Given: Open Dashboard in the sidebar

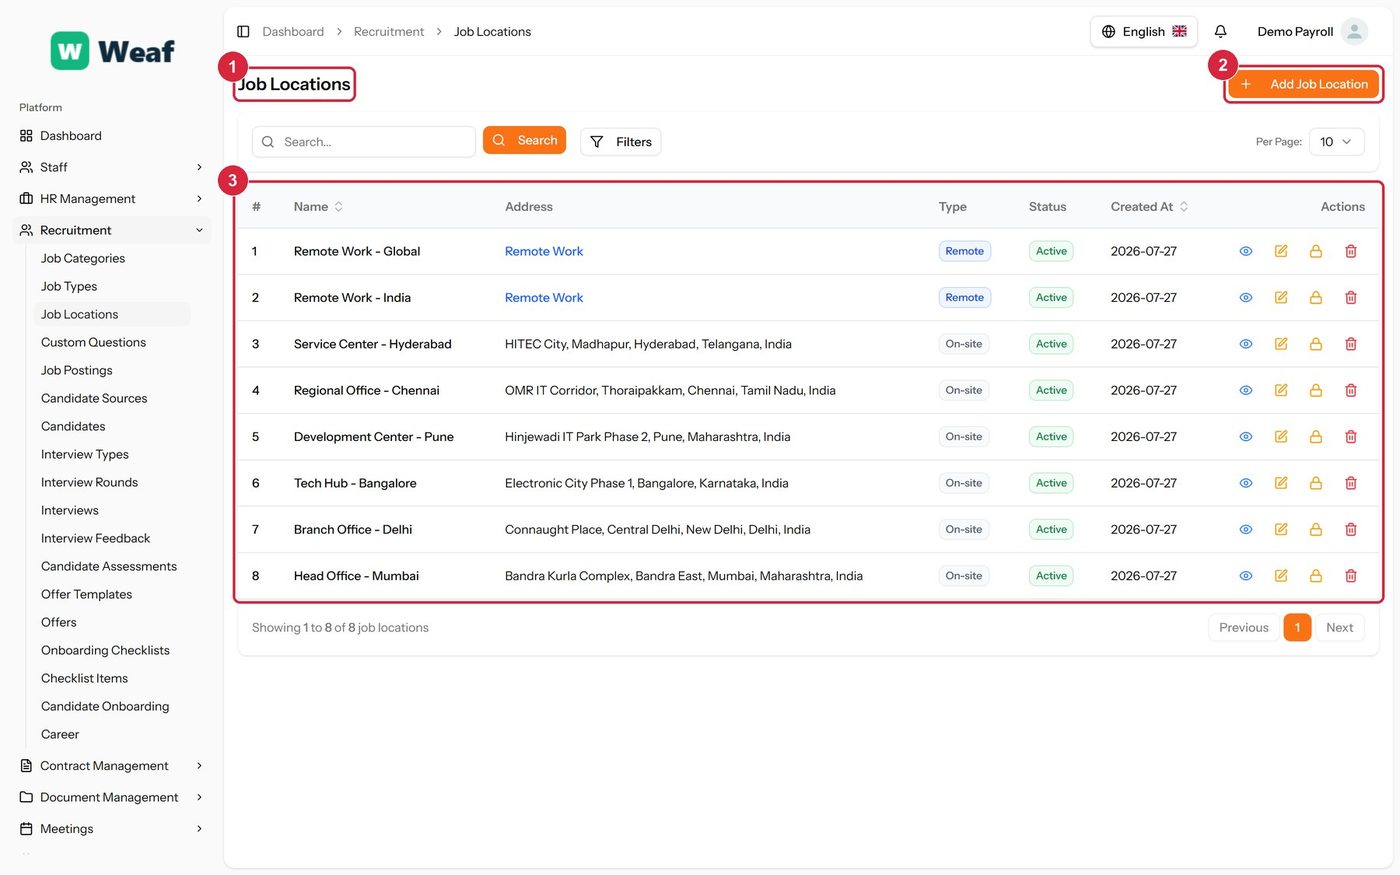Looking at the screenshot, I should pyautogui.click(x=112, y=136).
